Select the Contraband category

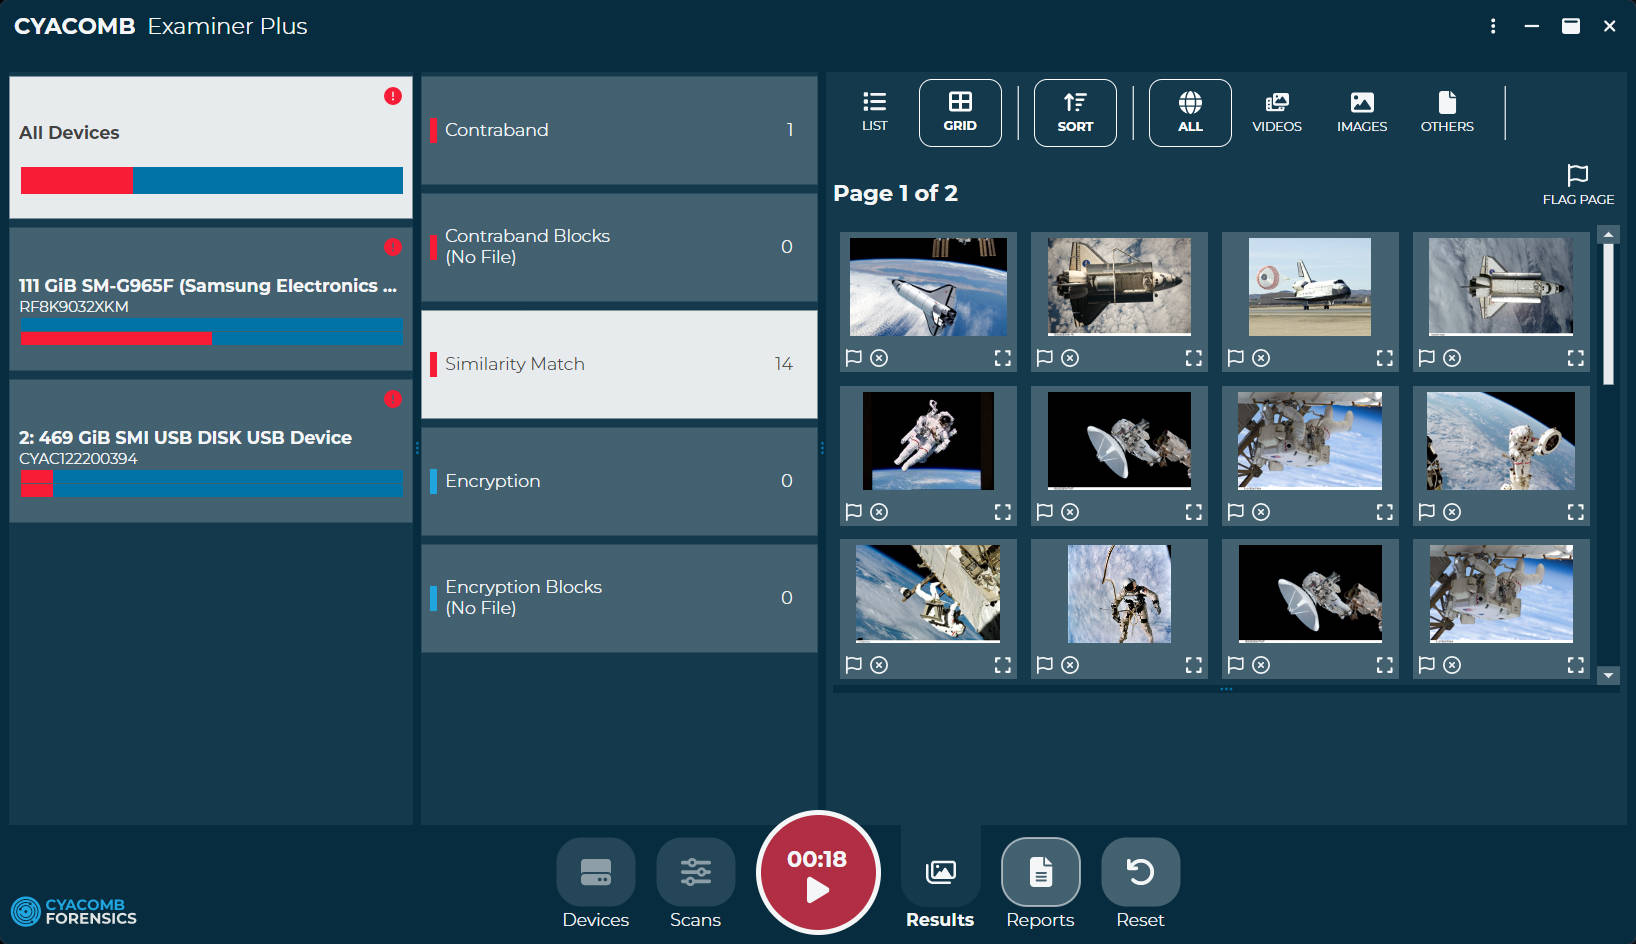[x=619, y=130]
